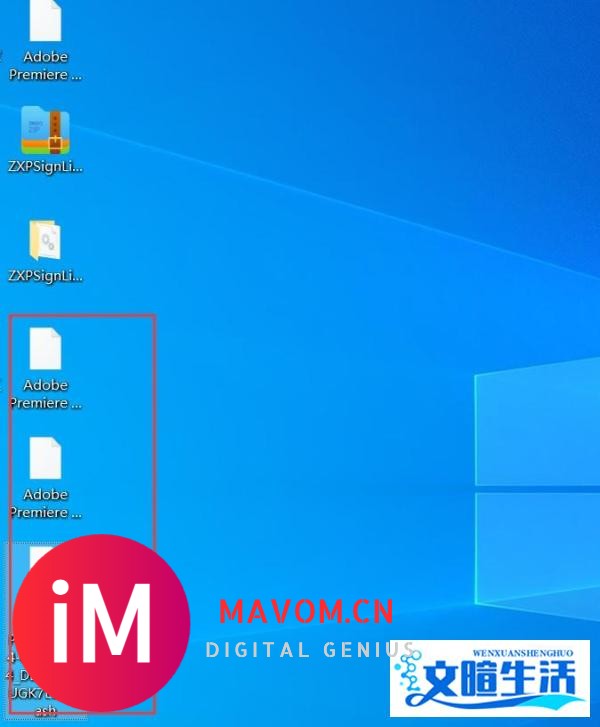
Task: Click first Adobe Premiere label inside red box
Action: point(45,394)
